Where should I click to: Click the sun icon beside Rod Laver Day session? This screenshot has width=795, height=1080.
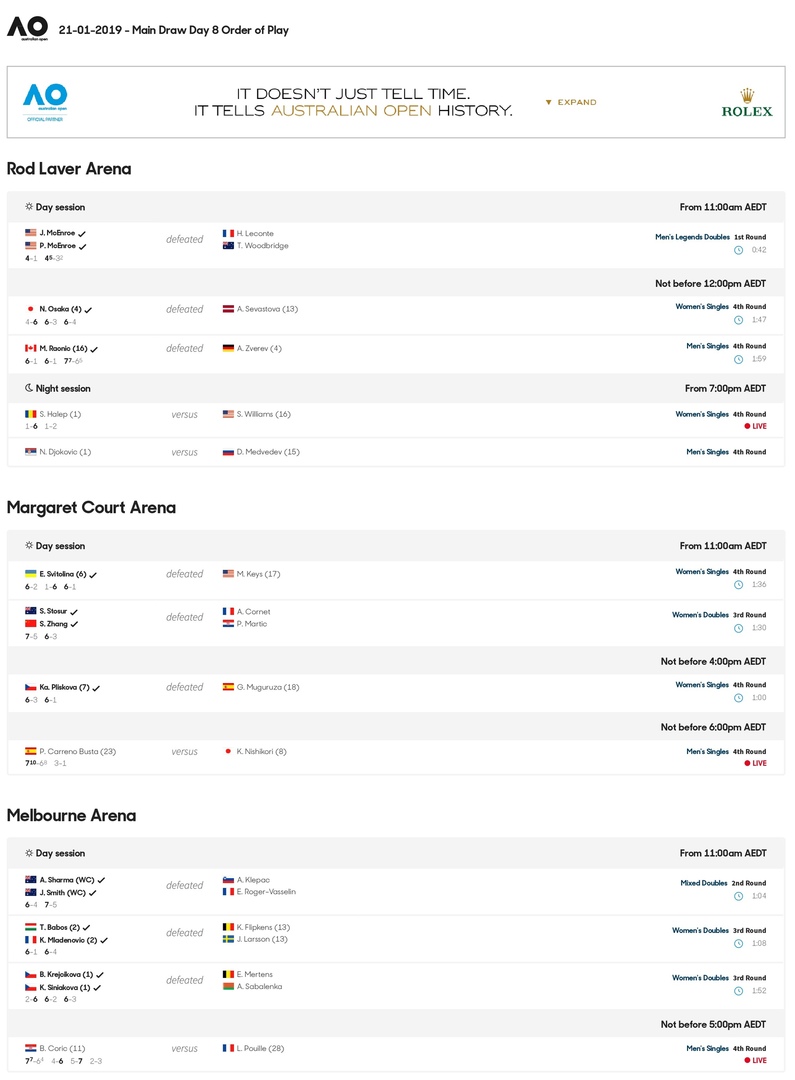coord(29,207)
